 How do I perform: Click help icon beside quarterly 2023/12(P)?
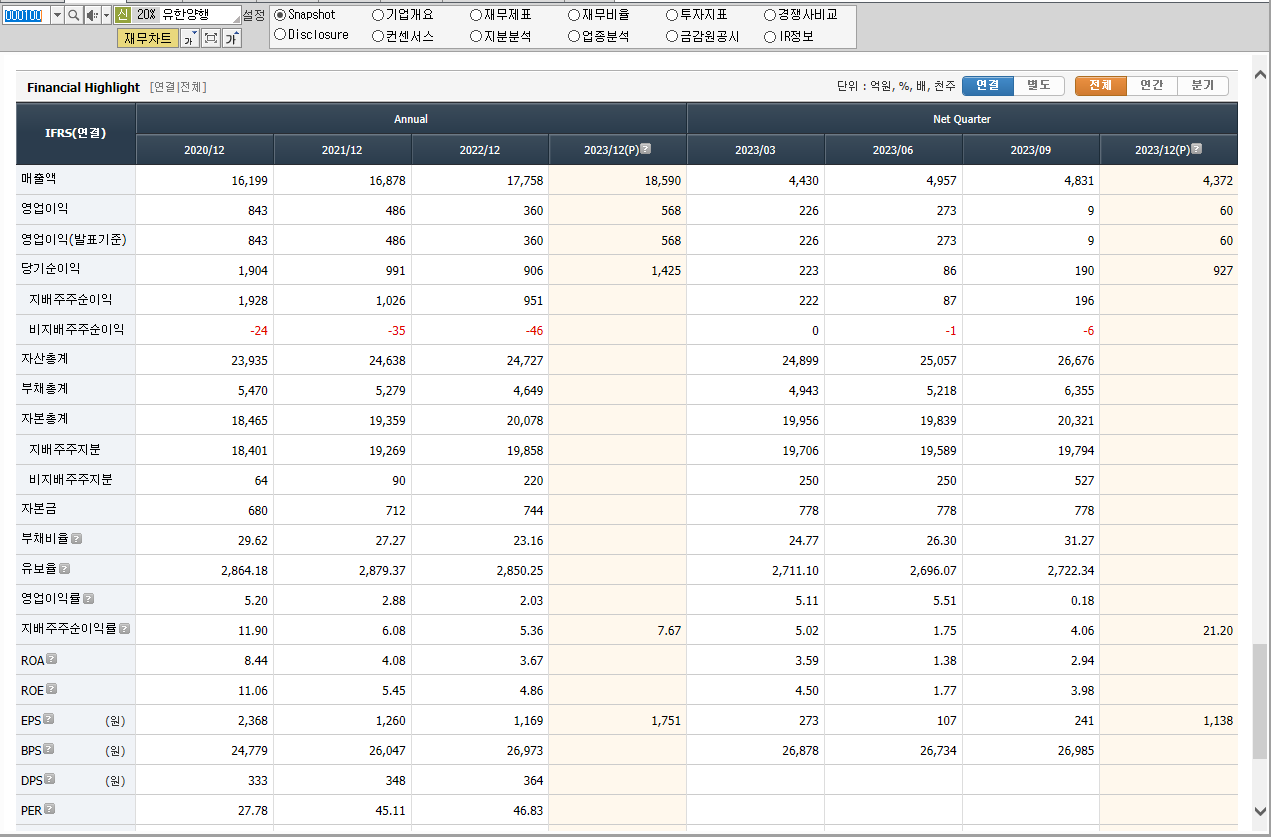click(1196, 149)
